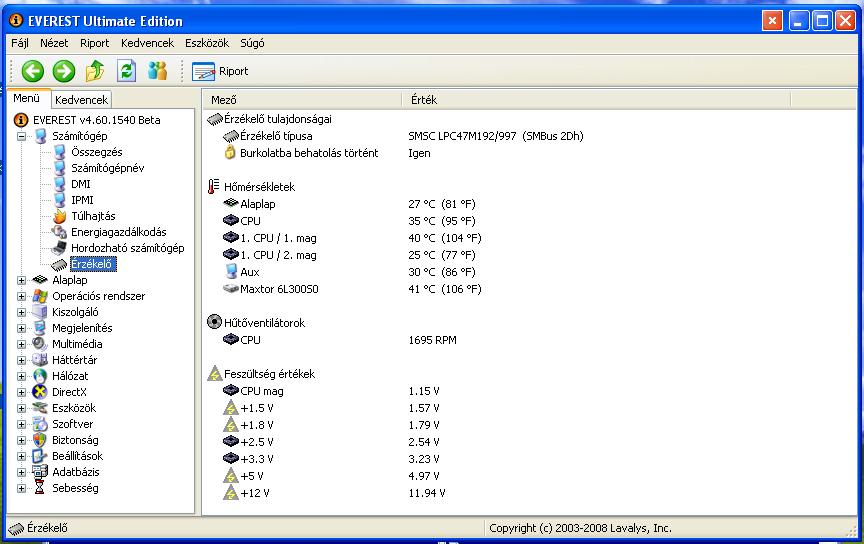Select IPMI in the tree
The image size is (864, 544).
[x=82, y=200]
